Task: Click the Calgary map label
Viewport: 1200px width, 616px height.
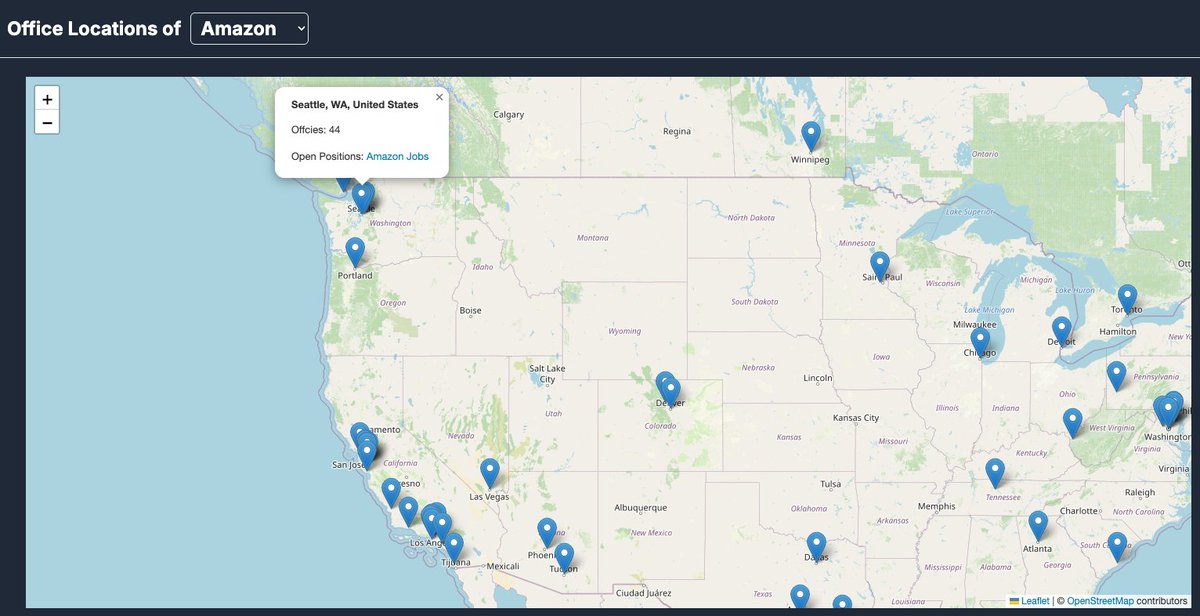Action: point(509,114)
